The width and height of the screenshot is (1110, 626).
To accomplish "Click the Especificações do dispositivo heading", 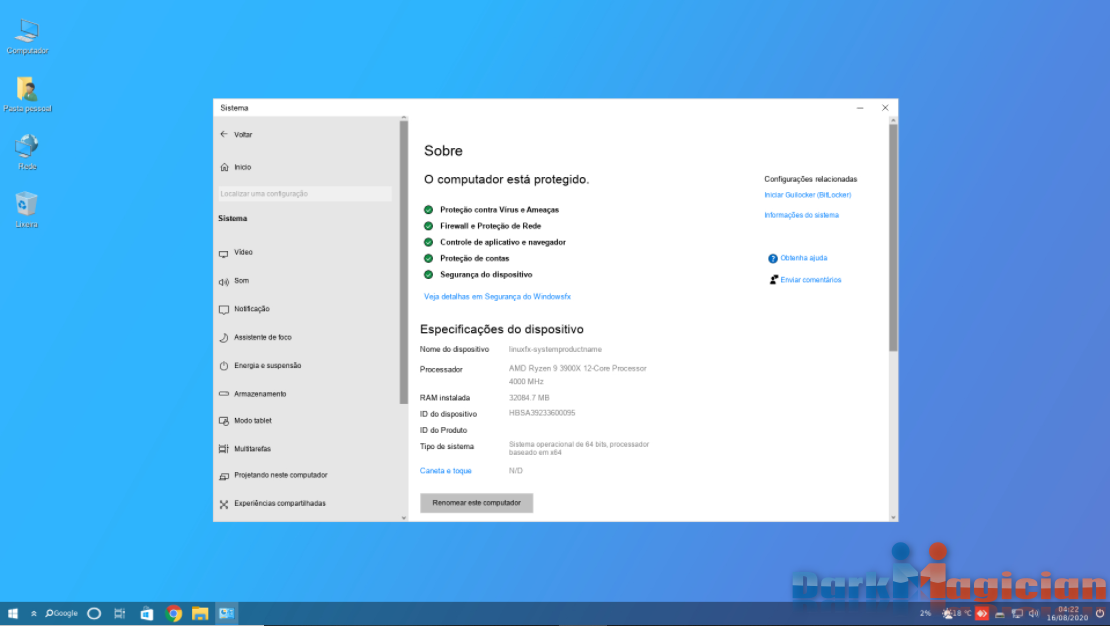I will (501, 329).
